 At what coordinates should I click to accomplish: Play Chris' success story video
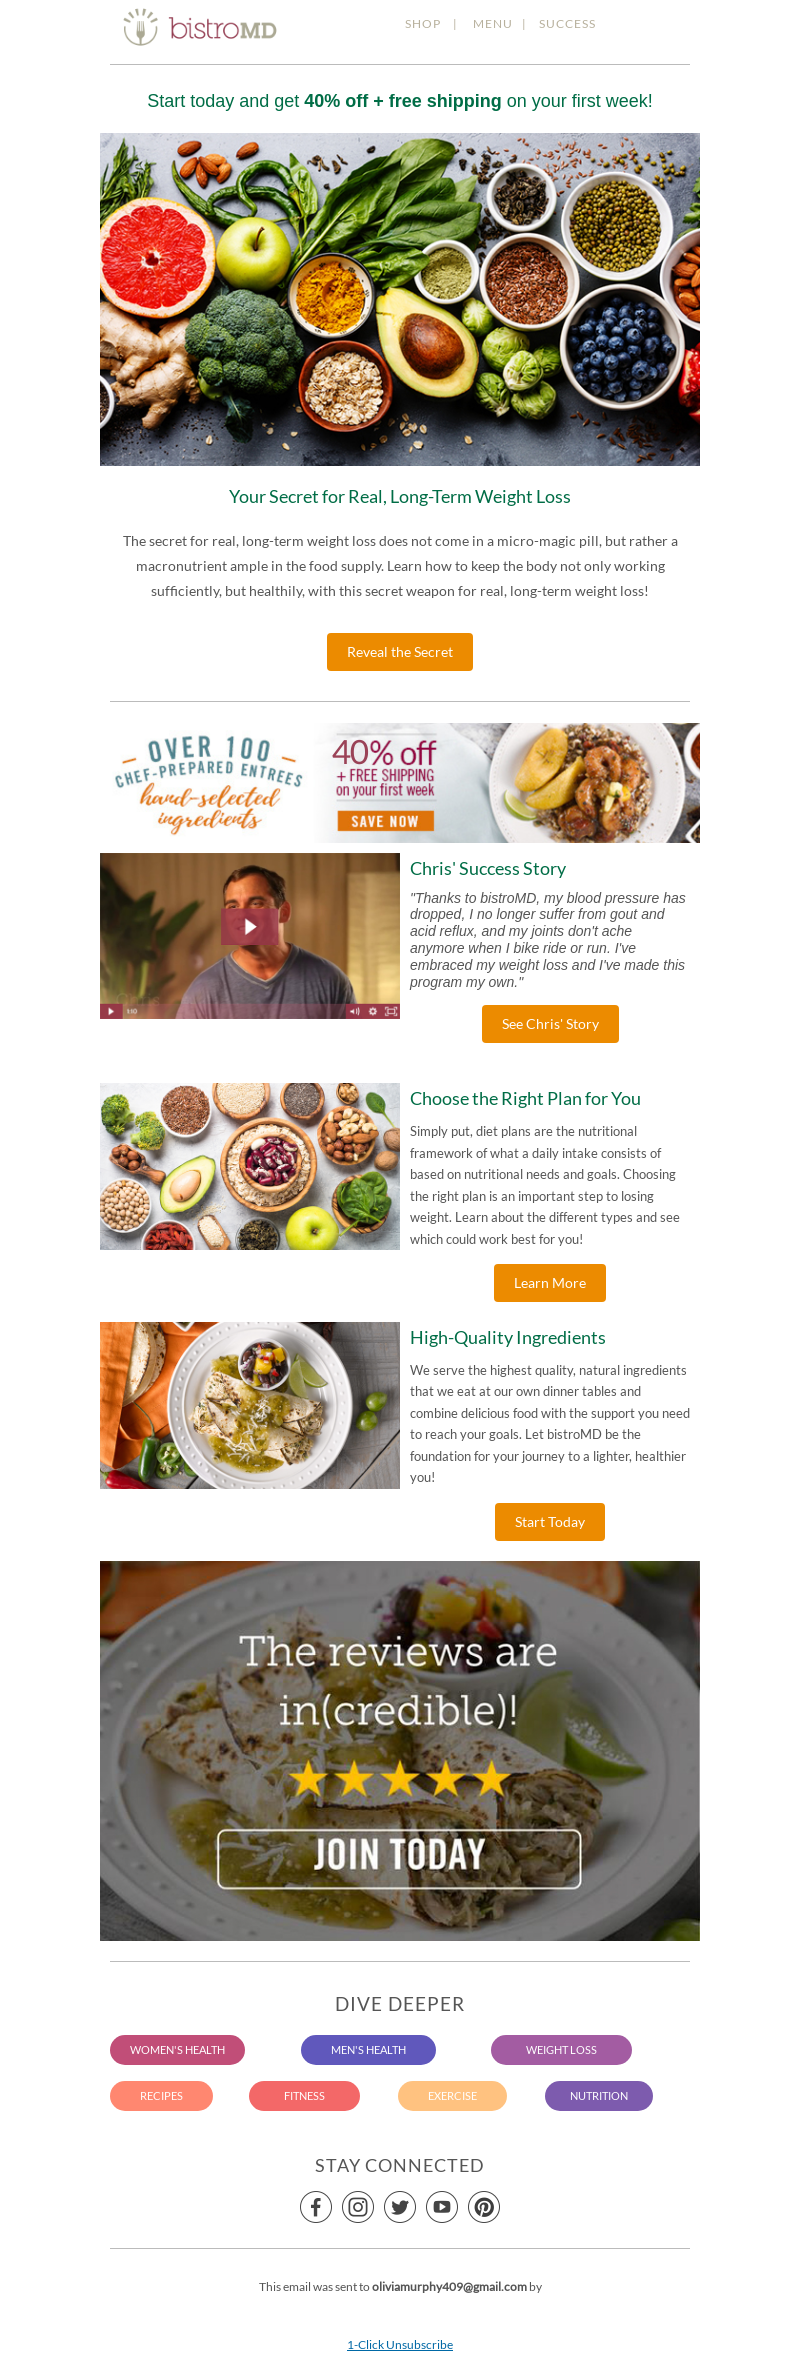[x=249, y=927]
